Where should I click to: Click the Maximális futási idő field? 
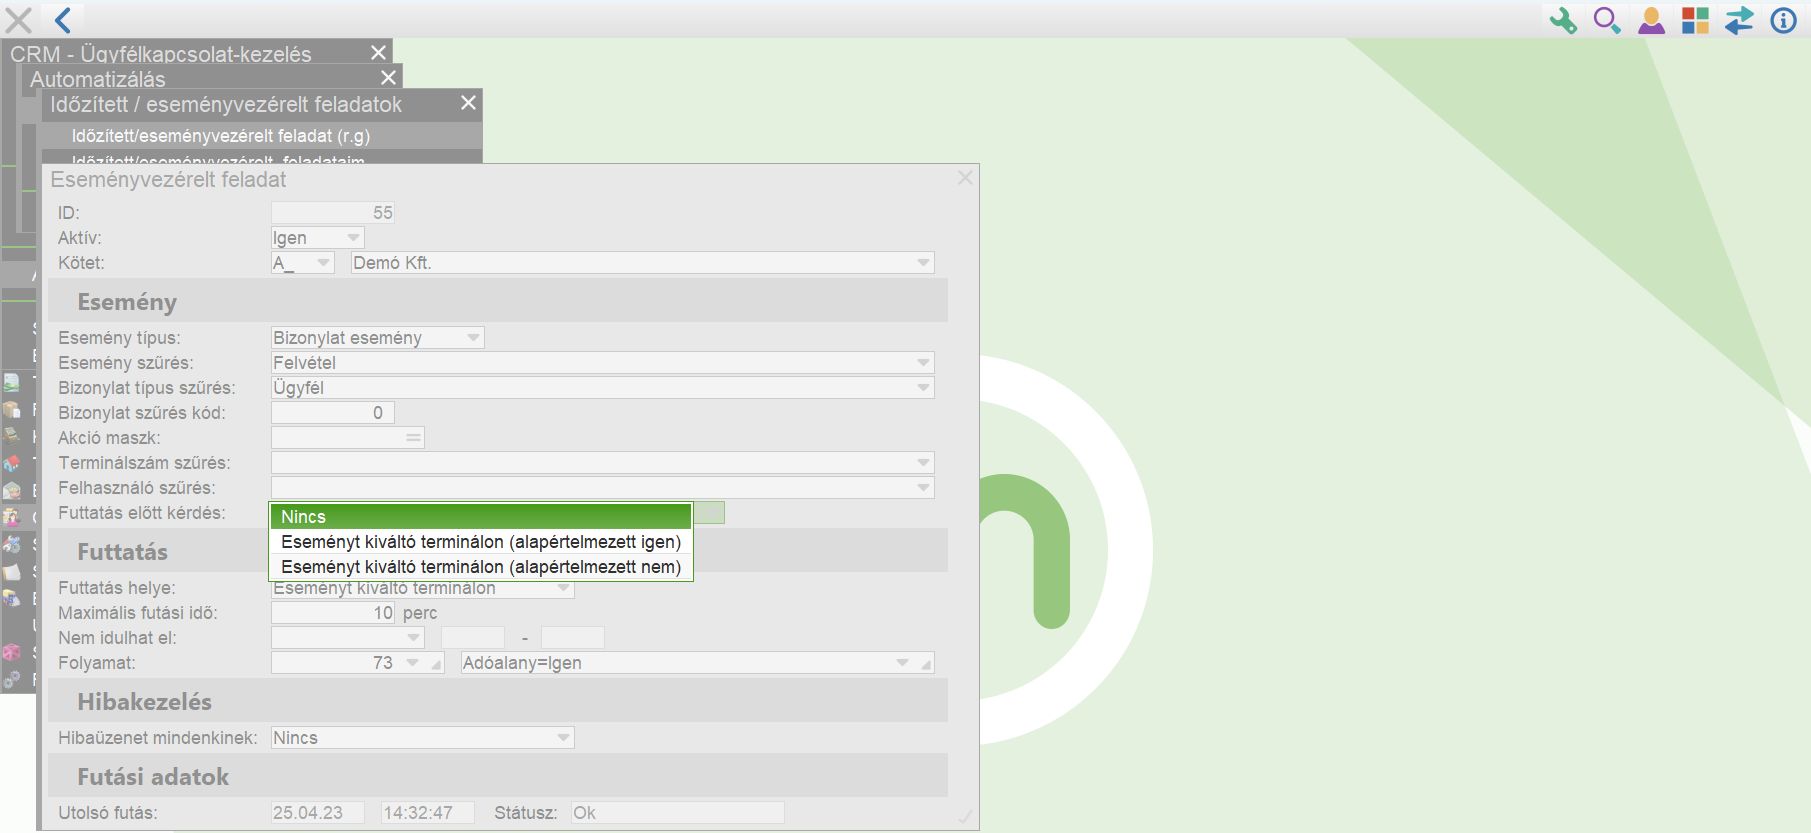click(x=333, y=613)
